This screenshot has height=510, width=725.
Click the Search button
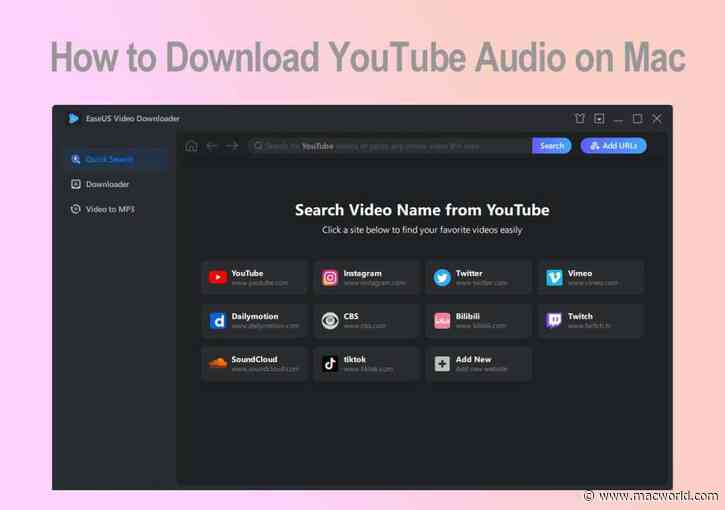552,146
